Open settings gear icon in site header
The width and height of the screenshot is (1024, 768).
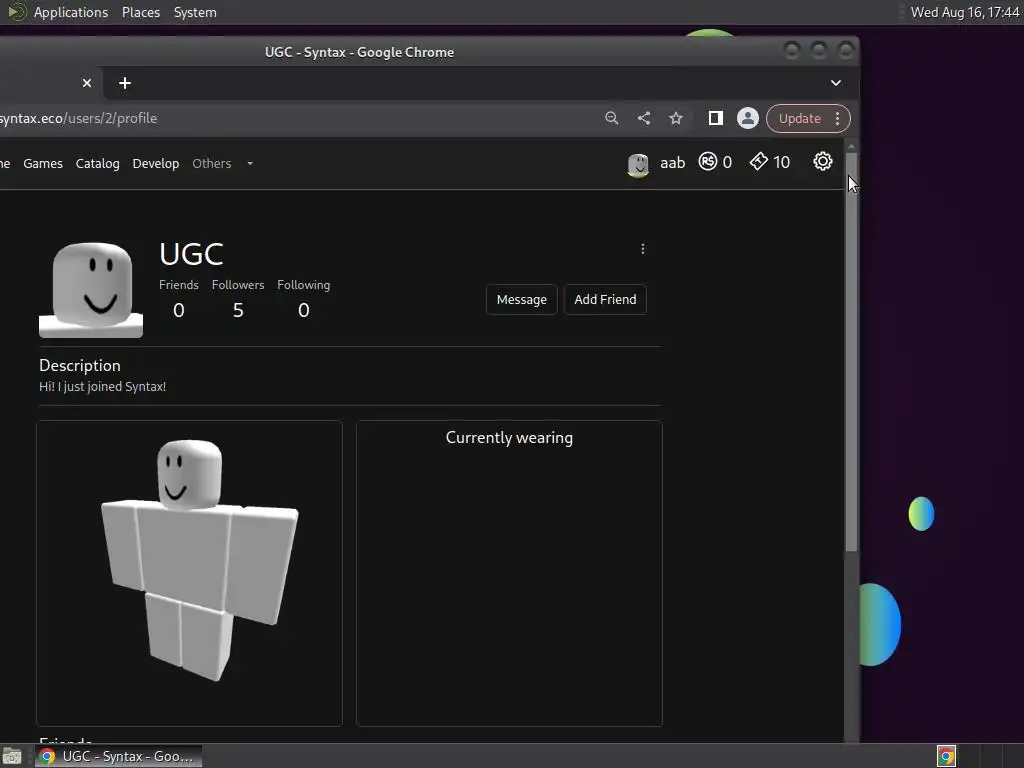point(823,161)
